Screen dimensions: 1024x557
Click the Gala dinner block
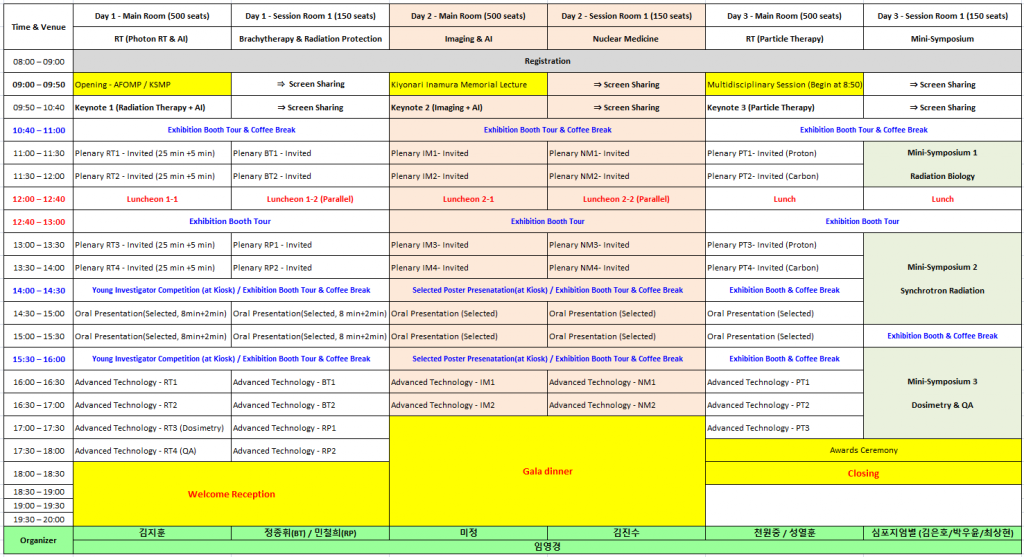pos(547,470)
